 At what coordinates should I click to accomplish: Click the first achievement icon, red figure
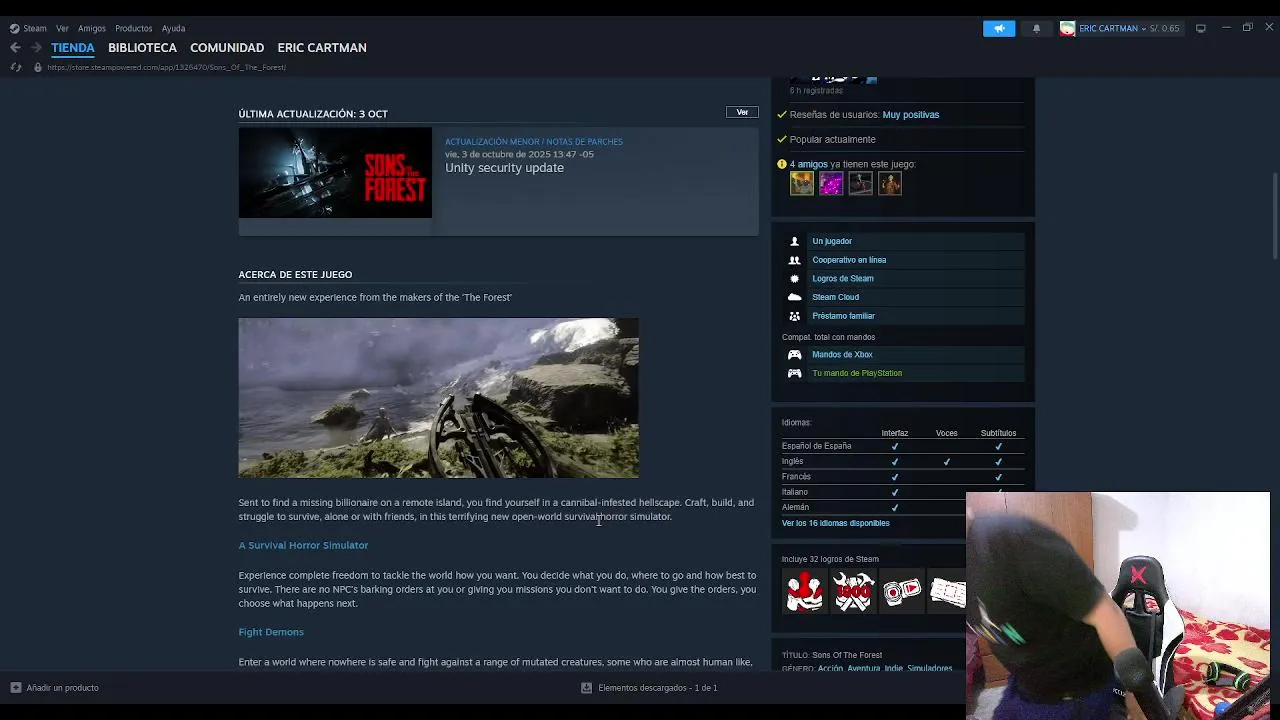(805, 591)
